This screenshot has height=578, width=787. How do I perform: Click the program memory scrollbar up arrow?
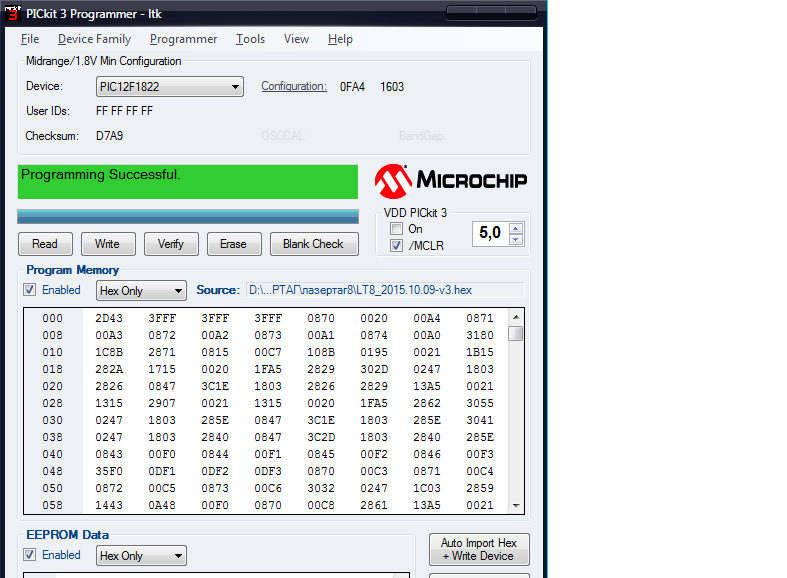pos(515,317)
